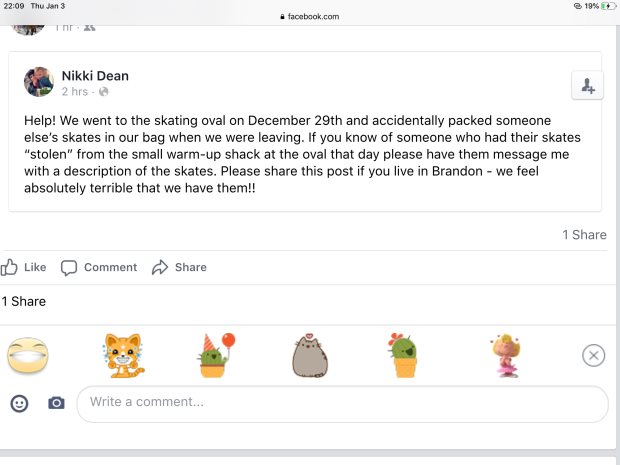Choose the flowering cactus sticker

pos(404,355)
